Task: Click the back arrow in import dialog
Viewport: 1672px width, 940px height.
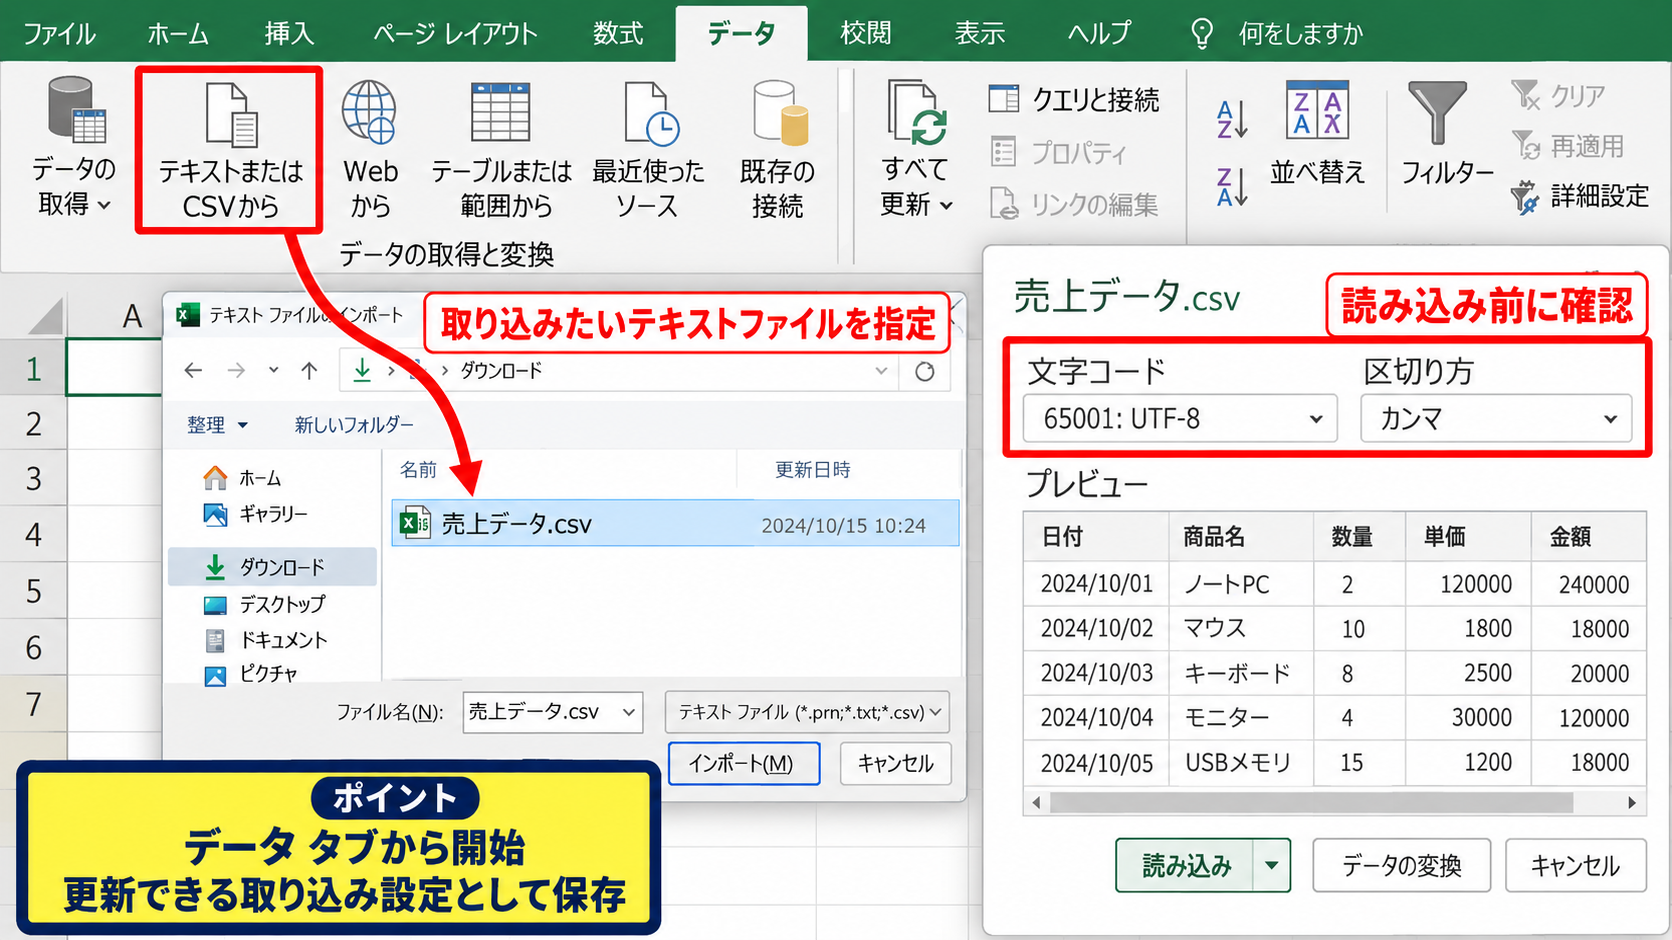Action: (x=193, y=371)
